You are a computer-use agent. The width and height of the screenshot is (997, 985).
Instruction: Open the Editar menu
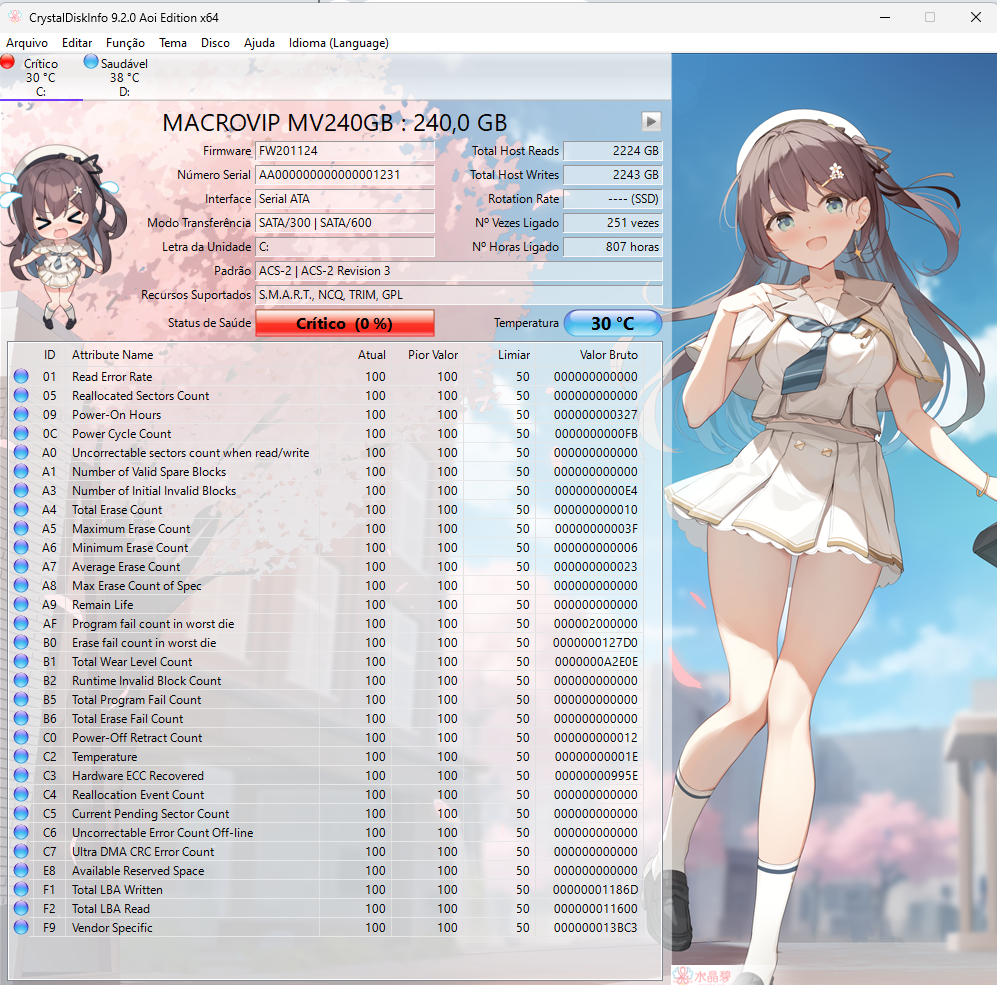(x=77, y=43)
